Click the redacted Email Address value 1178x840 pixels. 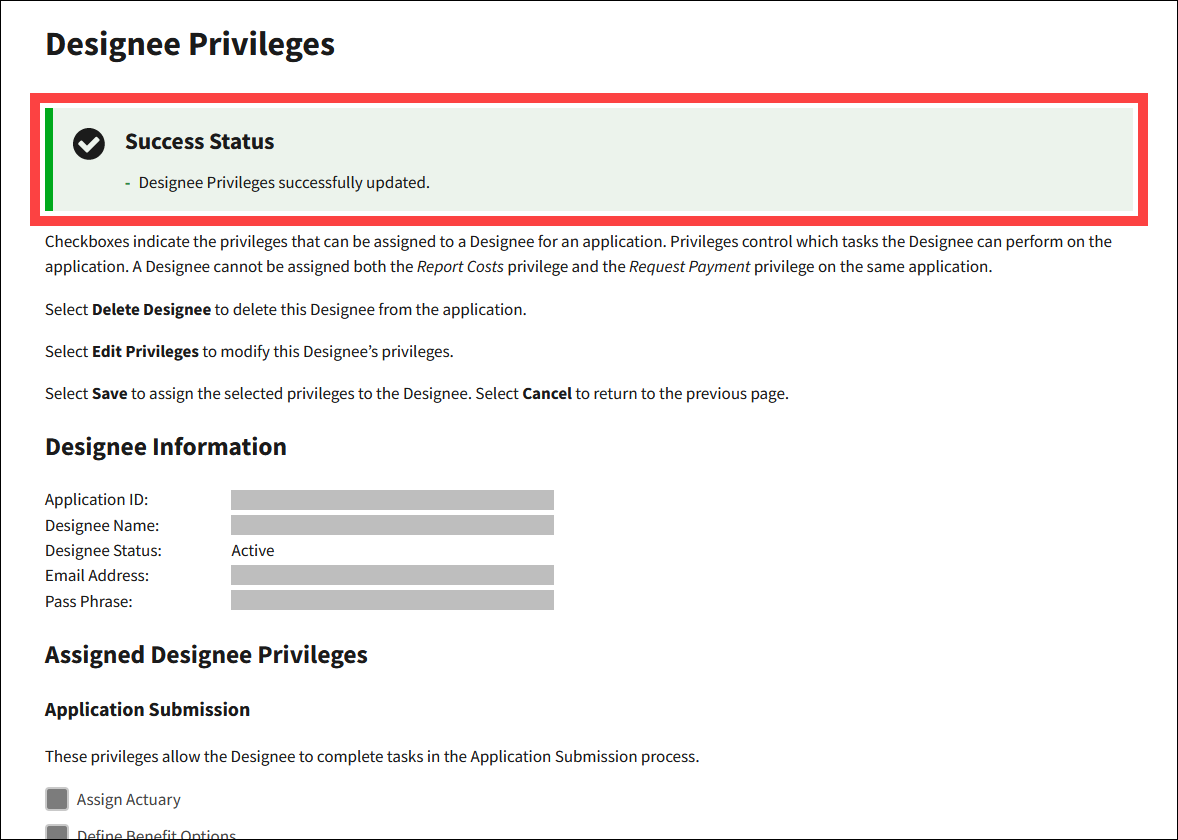click(392, 575)
